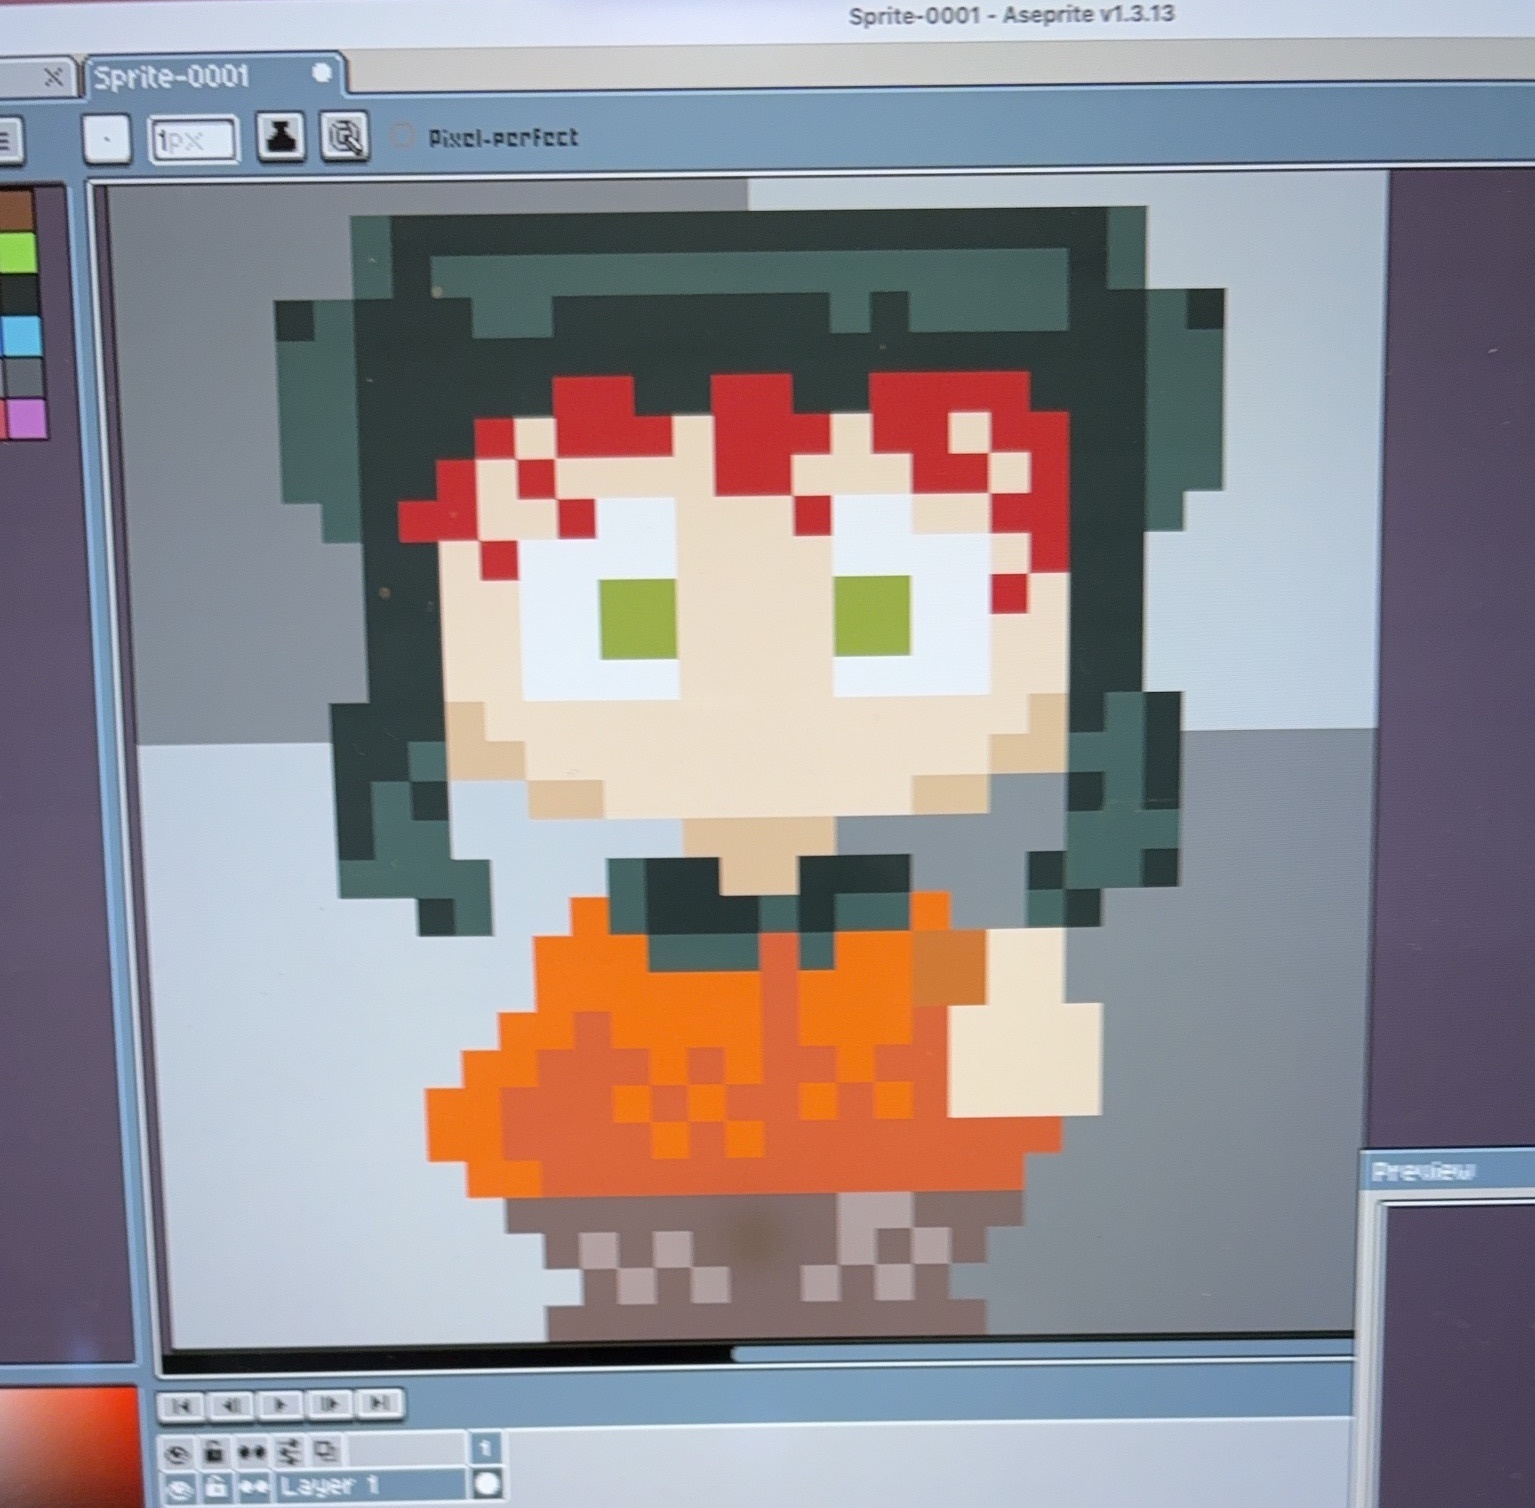
Task: Click the timeline link cels header icon
Action: pyautogui.click(x=289, y=1450)
